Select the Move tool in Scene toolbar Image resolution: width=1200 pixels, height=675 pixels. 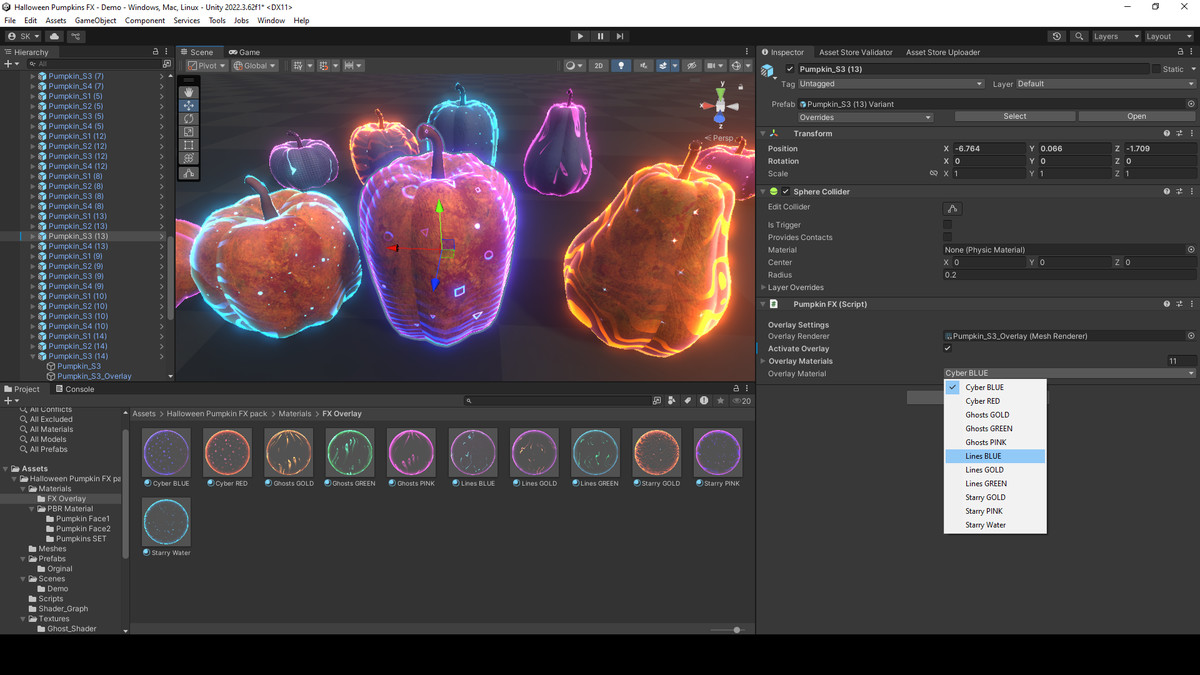[x=189, y=105]
